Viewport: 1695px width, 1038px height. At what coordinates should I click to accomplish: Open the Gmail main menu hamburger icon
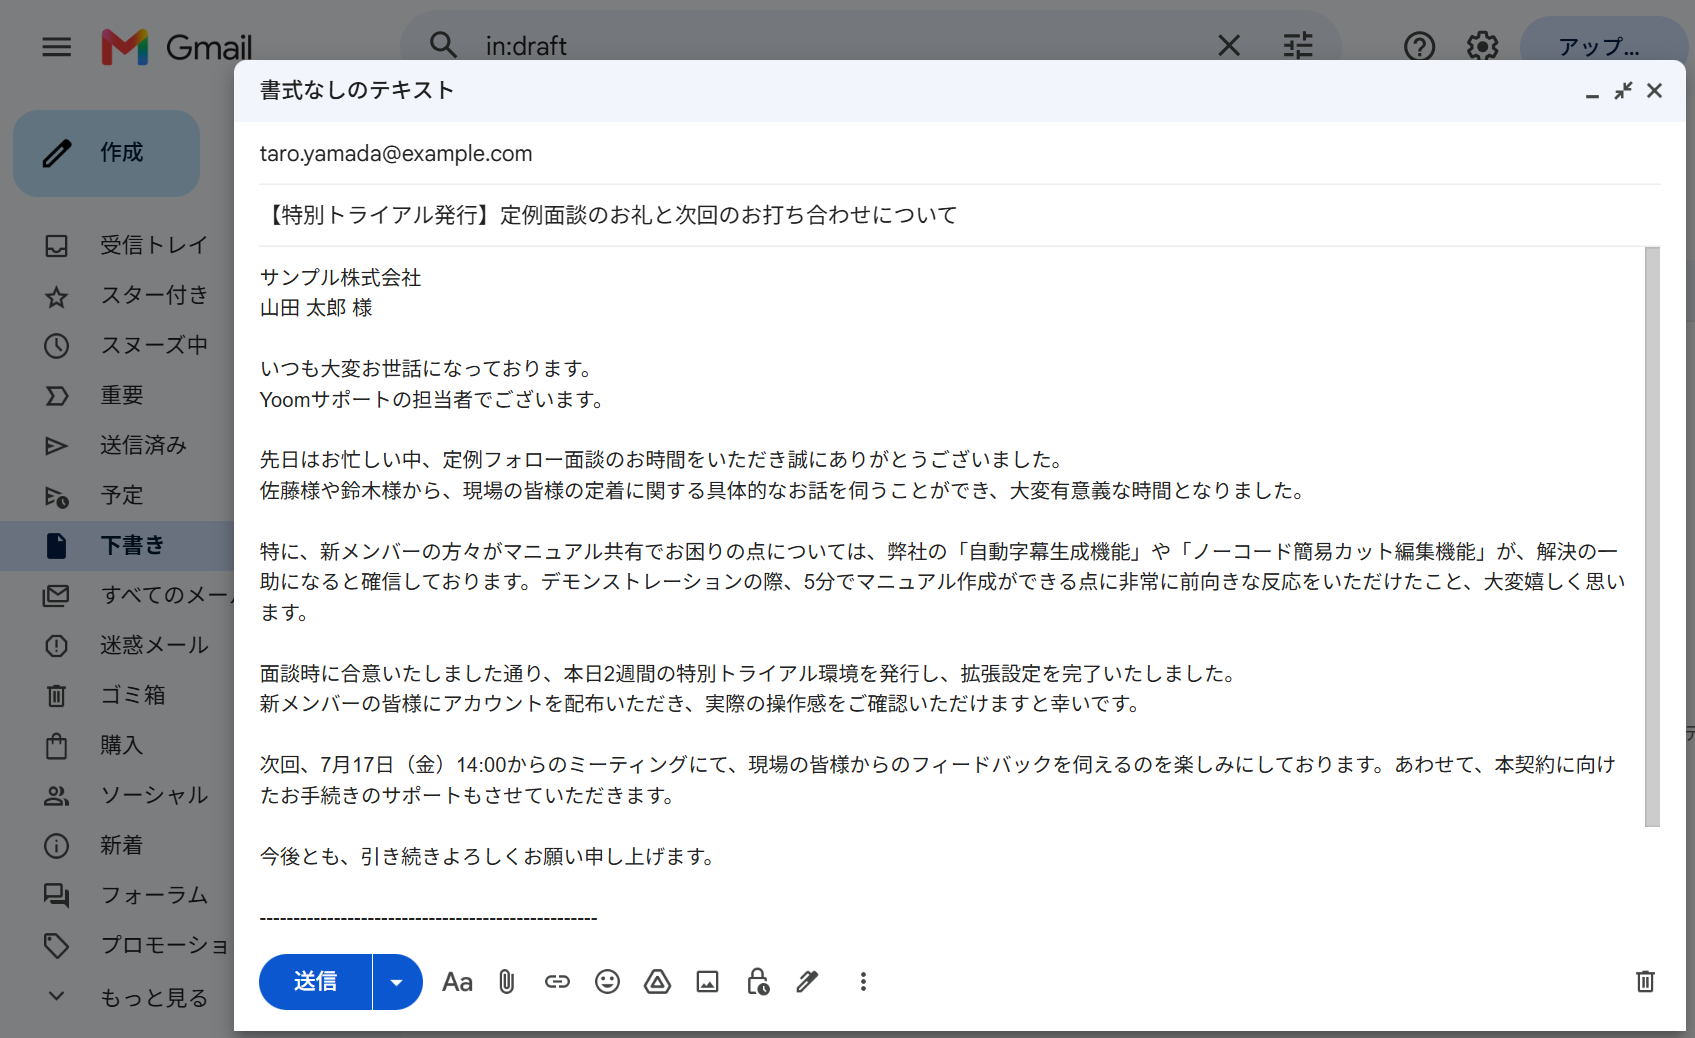(x=57, y=46)
